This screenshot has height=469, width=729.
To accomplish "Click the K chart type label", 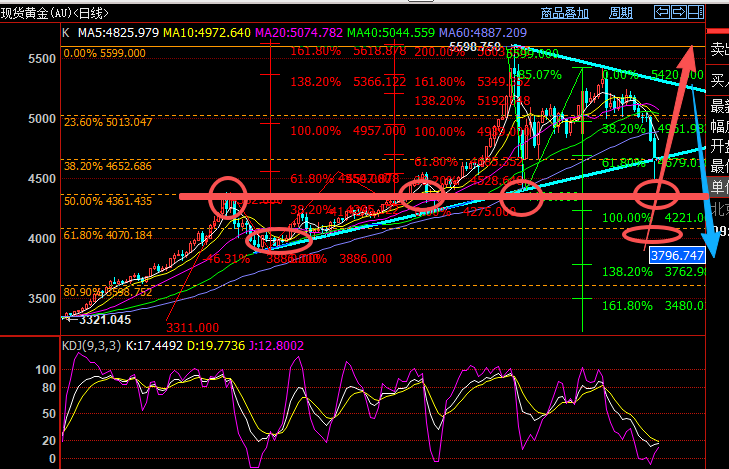I will (65, 32).
